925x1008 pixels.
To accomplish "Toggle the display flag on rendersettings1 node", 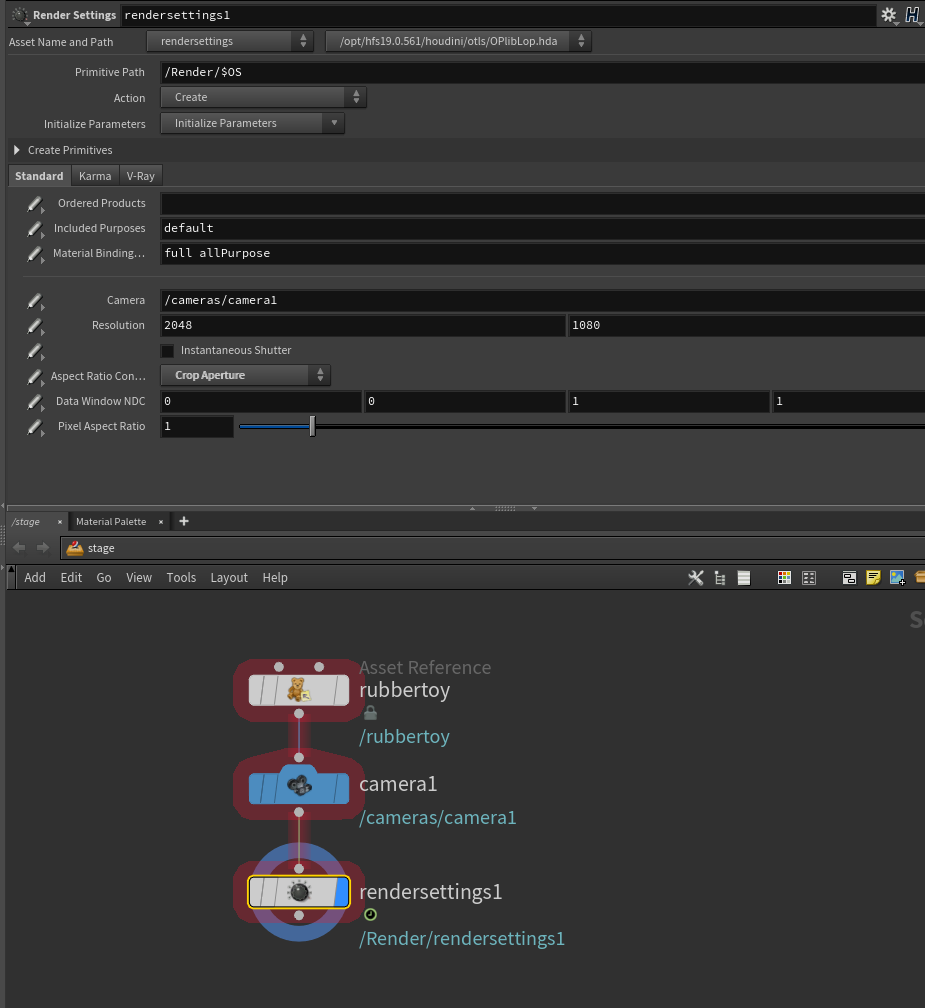I will click(x=341, y=892).
